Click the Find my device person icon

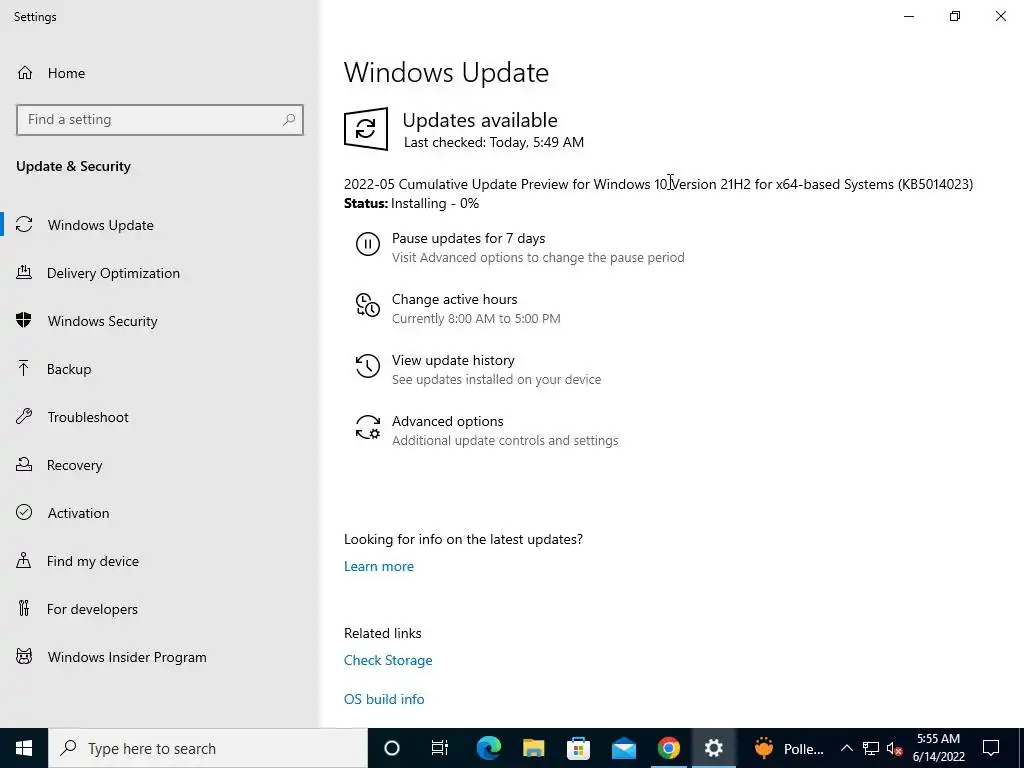click(24, 561)
